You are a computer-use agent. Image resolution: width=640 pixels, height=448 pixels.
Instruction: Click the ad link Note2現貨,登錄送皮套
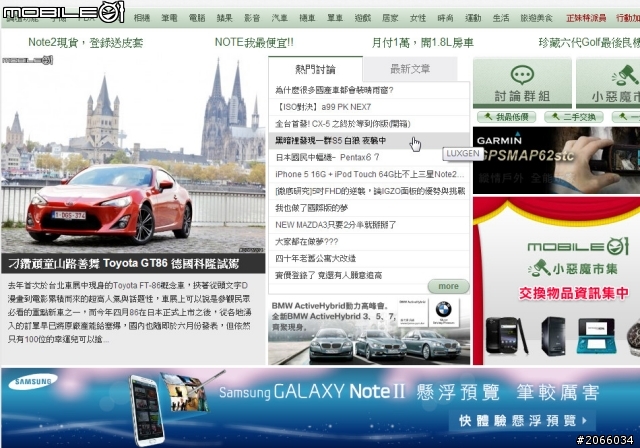[86, 42]
